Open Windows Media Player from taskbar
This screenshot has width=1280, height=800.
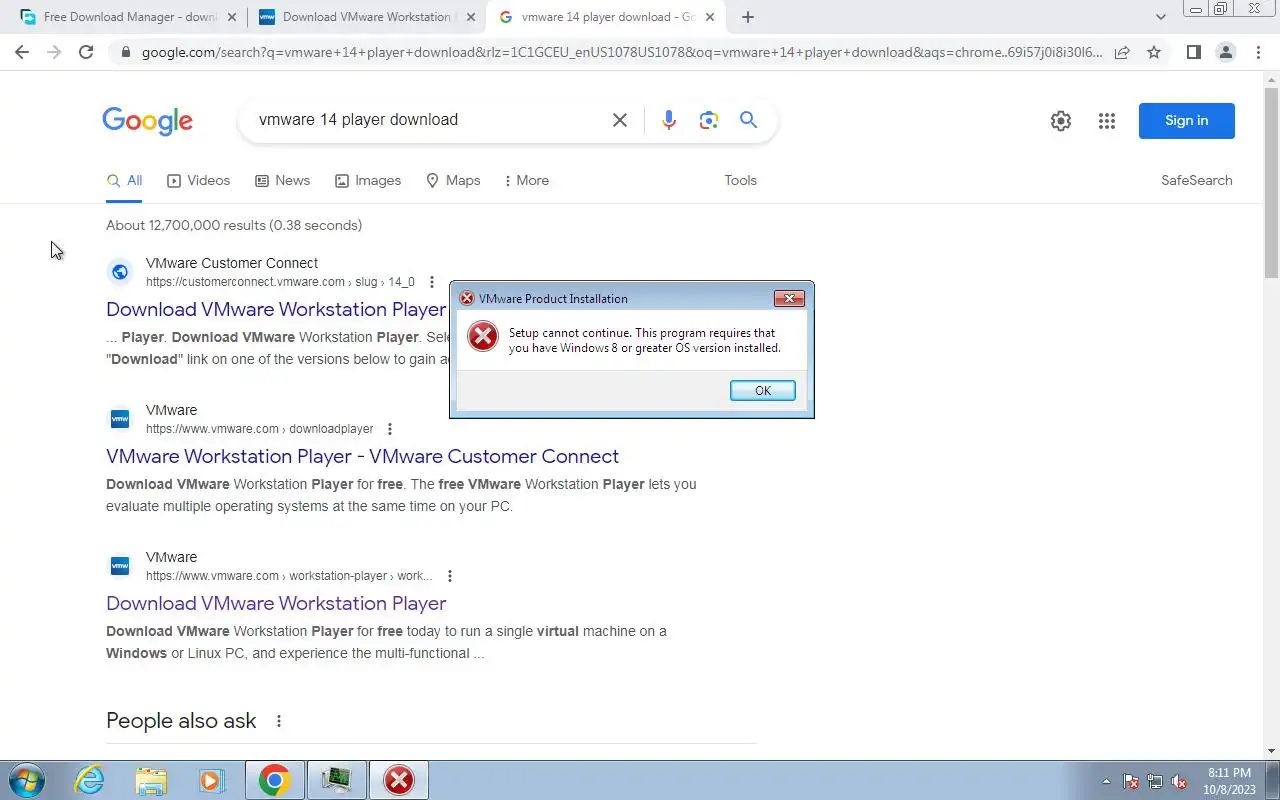tap(212, 780)
